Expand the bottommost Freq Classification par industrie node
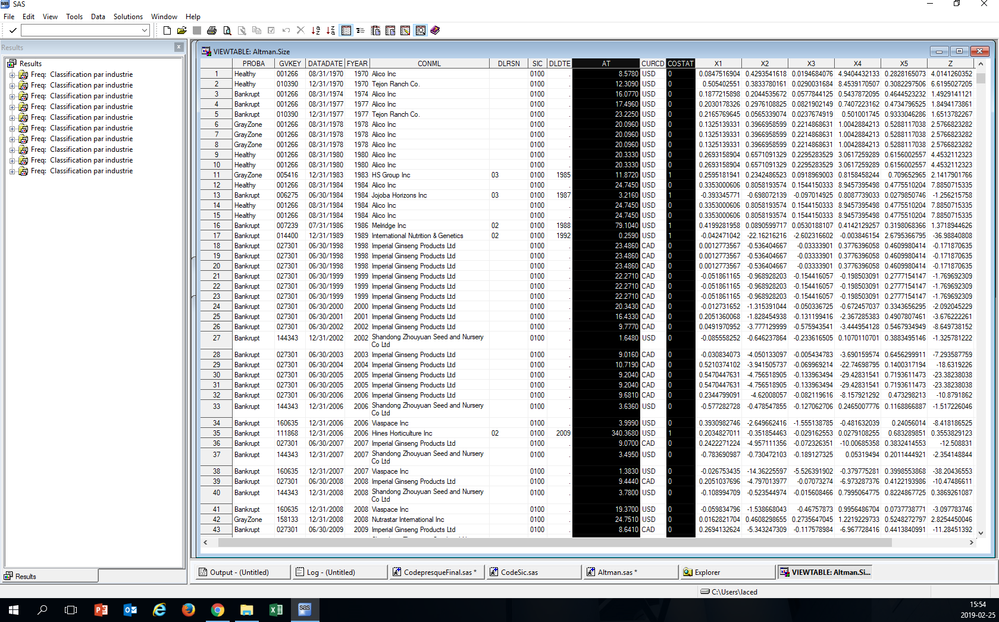Image resolution: width=999 pixels, height=622 pixels. coord(11,171)
